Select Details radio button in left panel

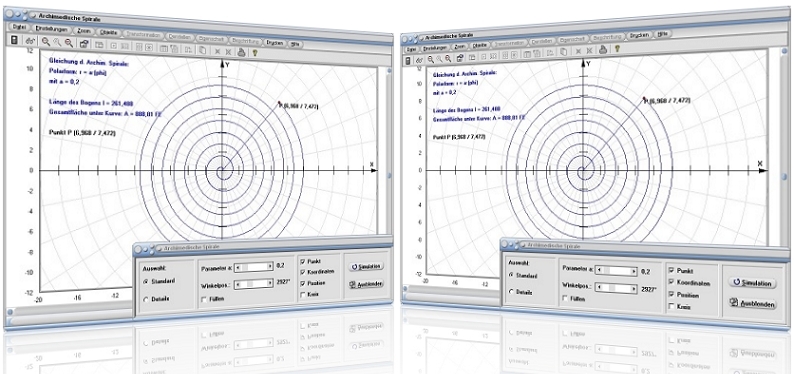[x=146, y=299]
